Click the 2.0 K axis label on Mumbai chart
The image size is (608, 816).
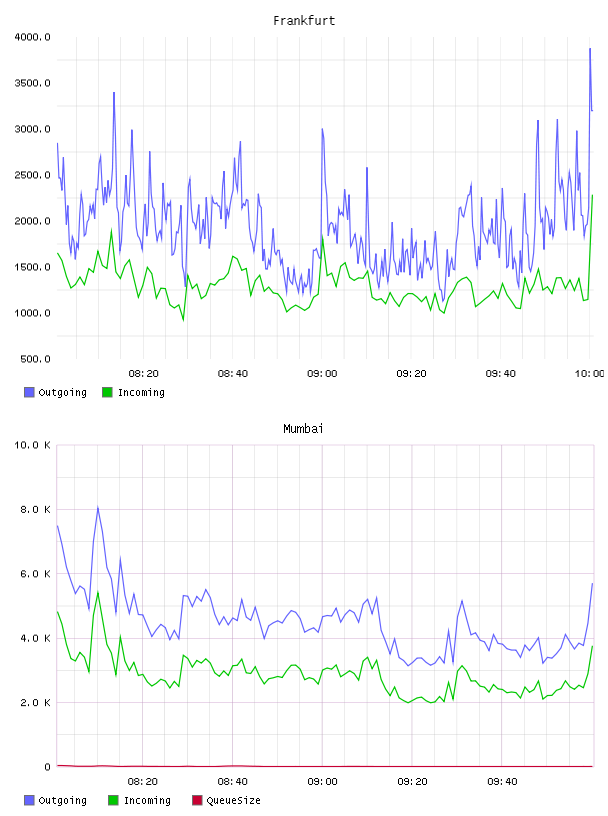coord(35,703)
